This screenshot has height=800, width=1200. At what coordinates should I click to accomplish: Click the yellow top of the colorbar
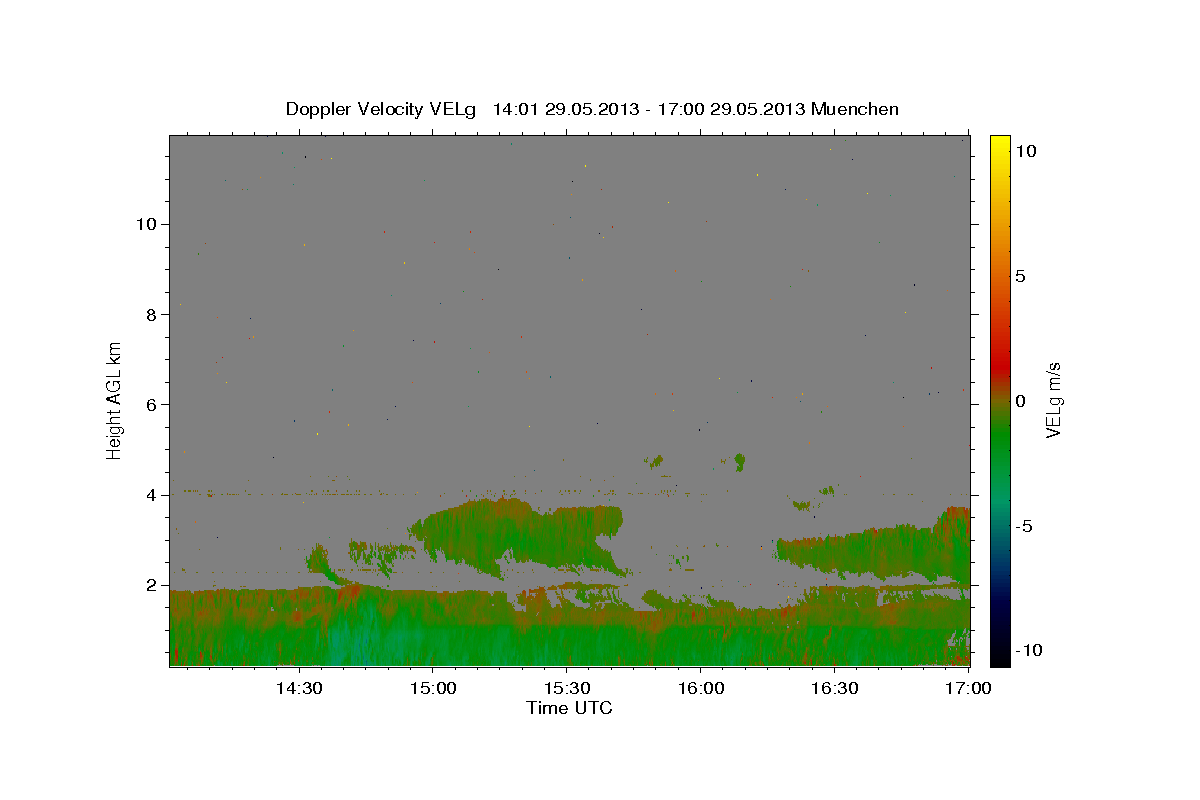1000,145
